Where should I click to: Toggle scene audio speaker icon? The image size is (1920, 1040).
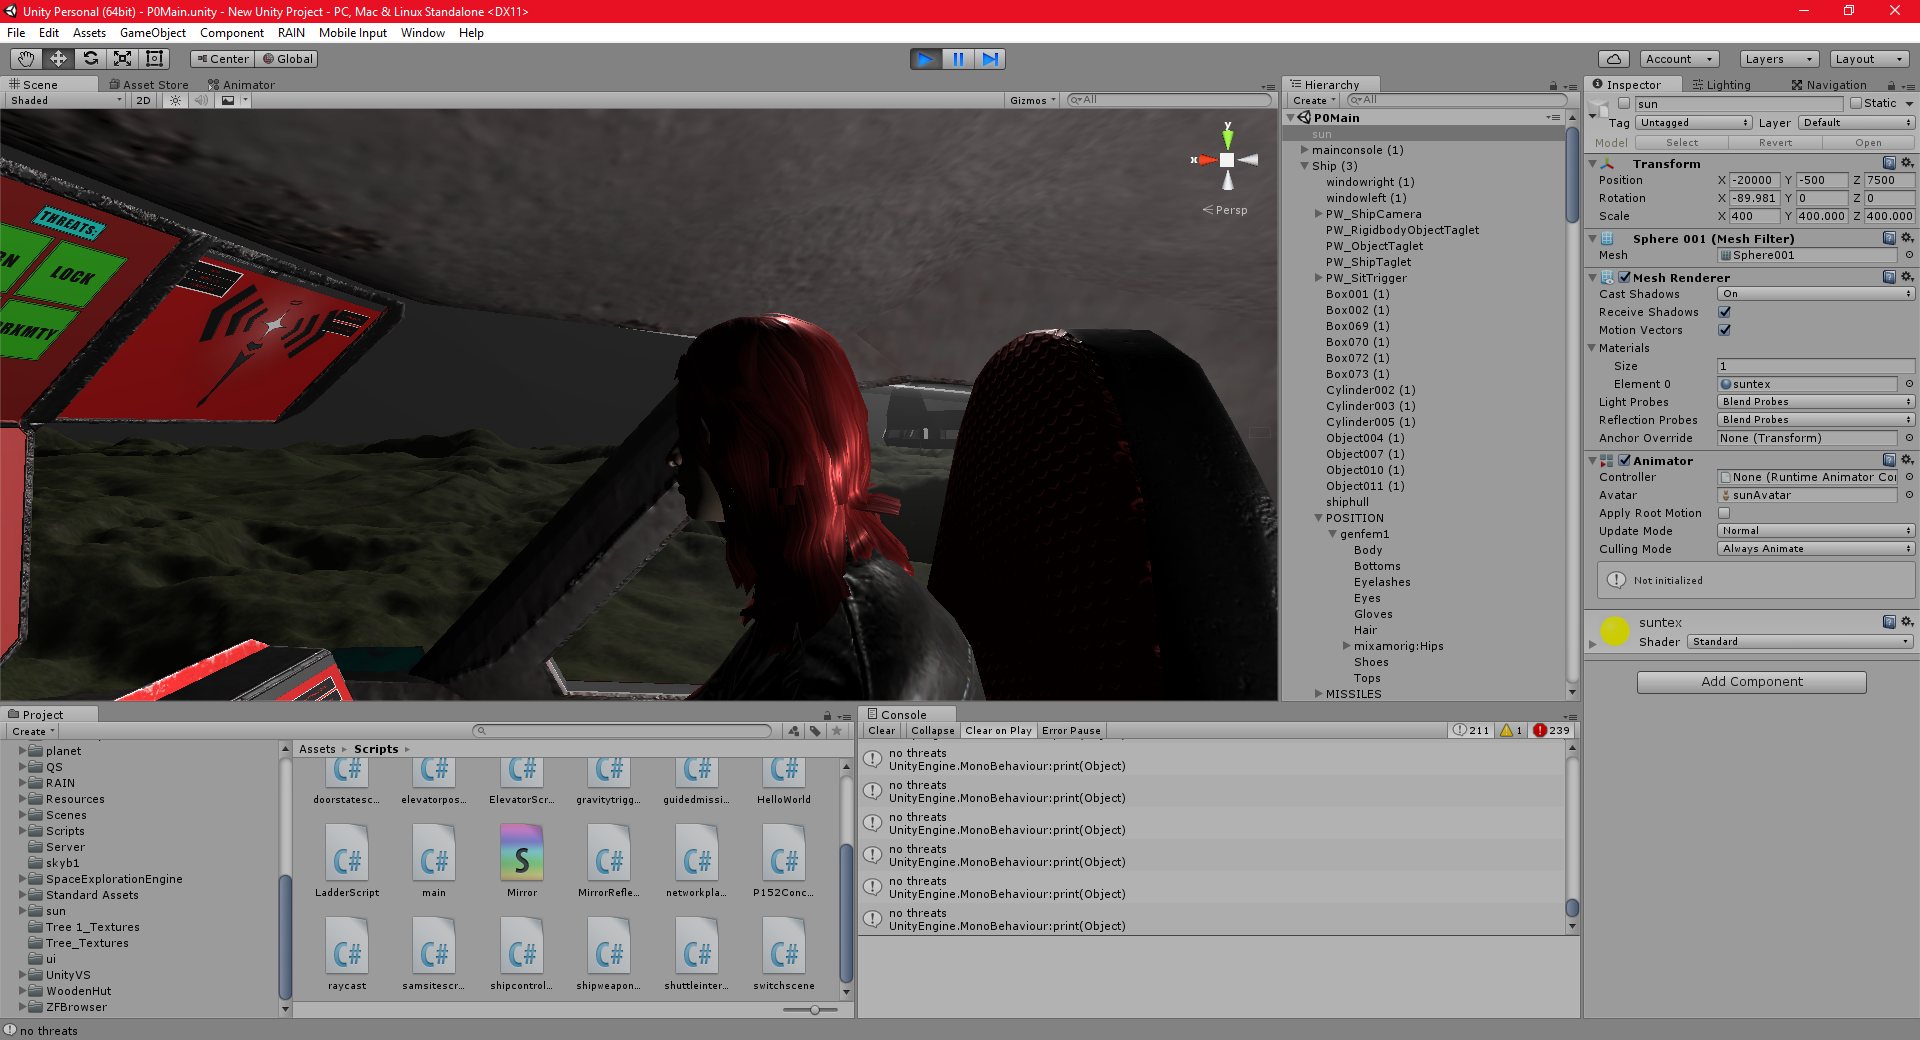pos(201,100)
